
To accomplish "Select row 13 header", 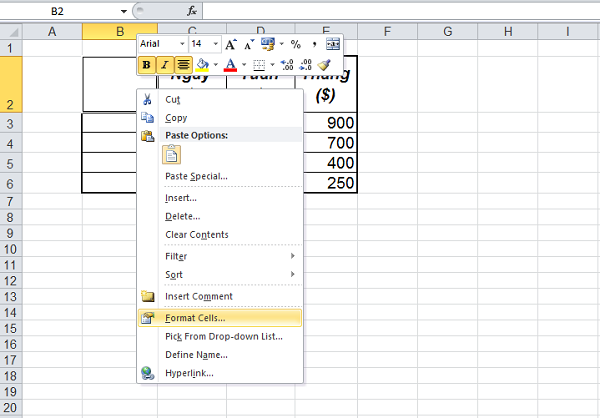I will coord(11,297).
